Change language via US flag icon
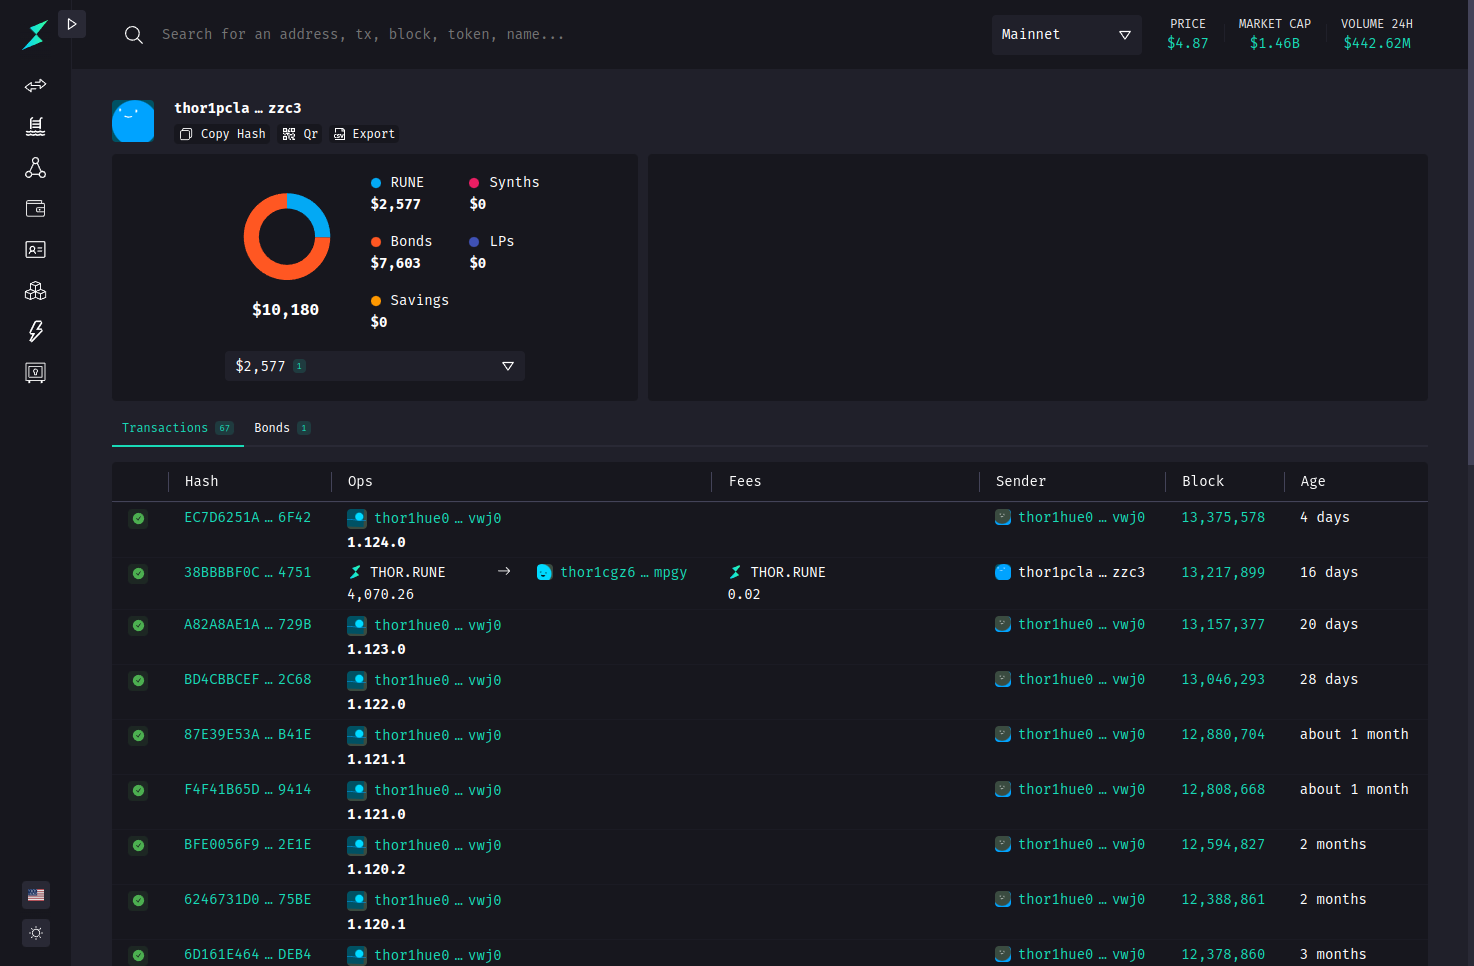The width and height of the screenshot is (1474, 966). tap(36, 895)
